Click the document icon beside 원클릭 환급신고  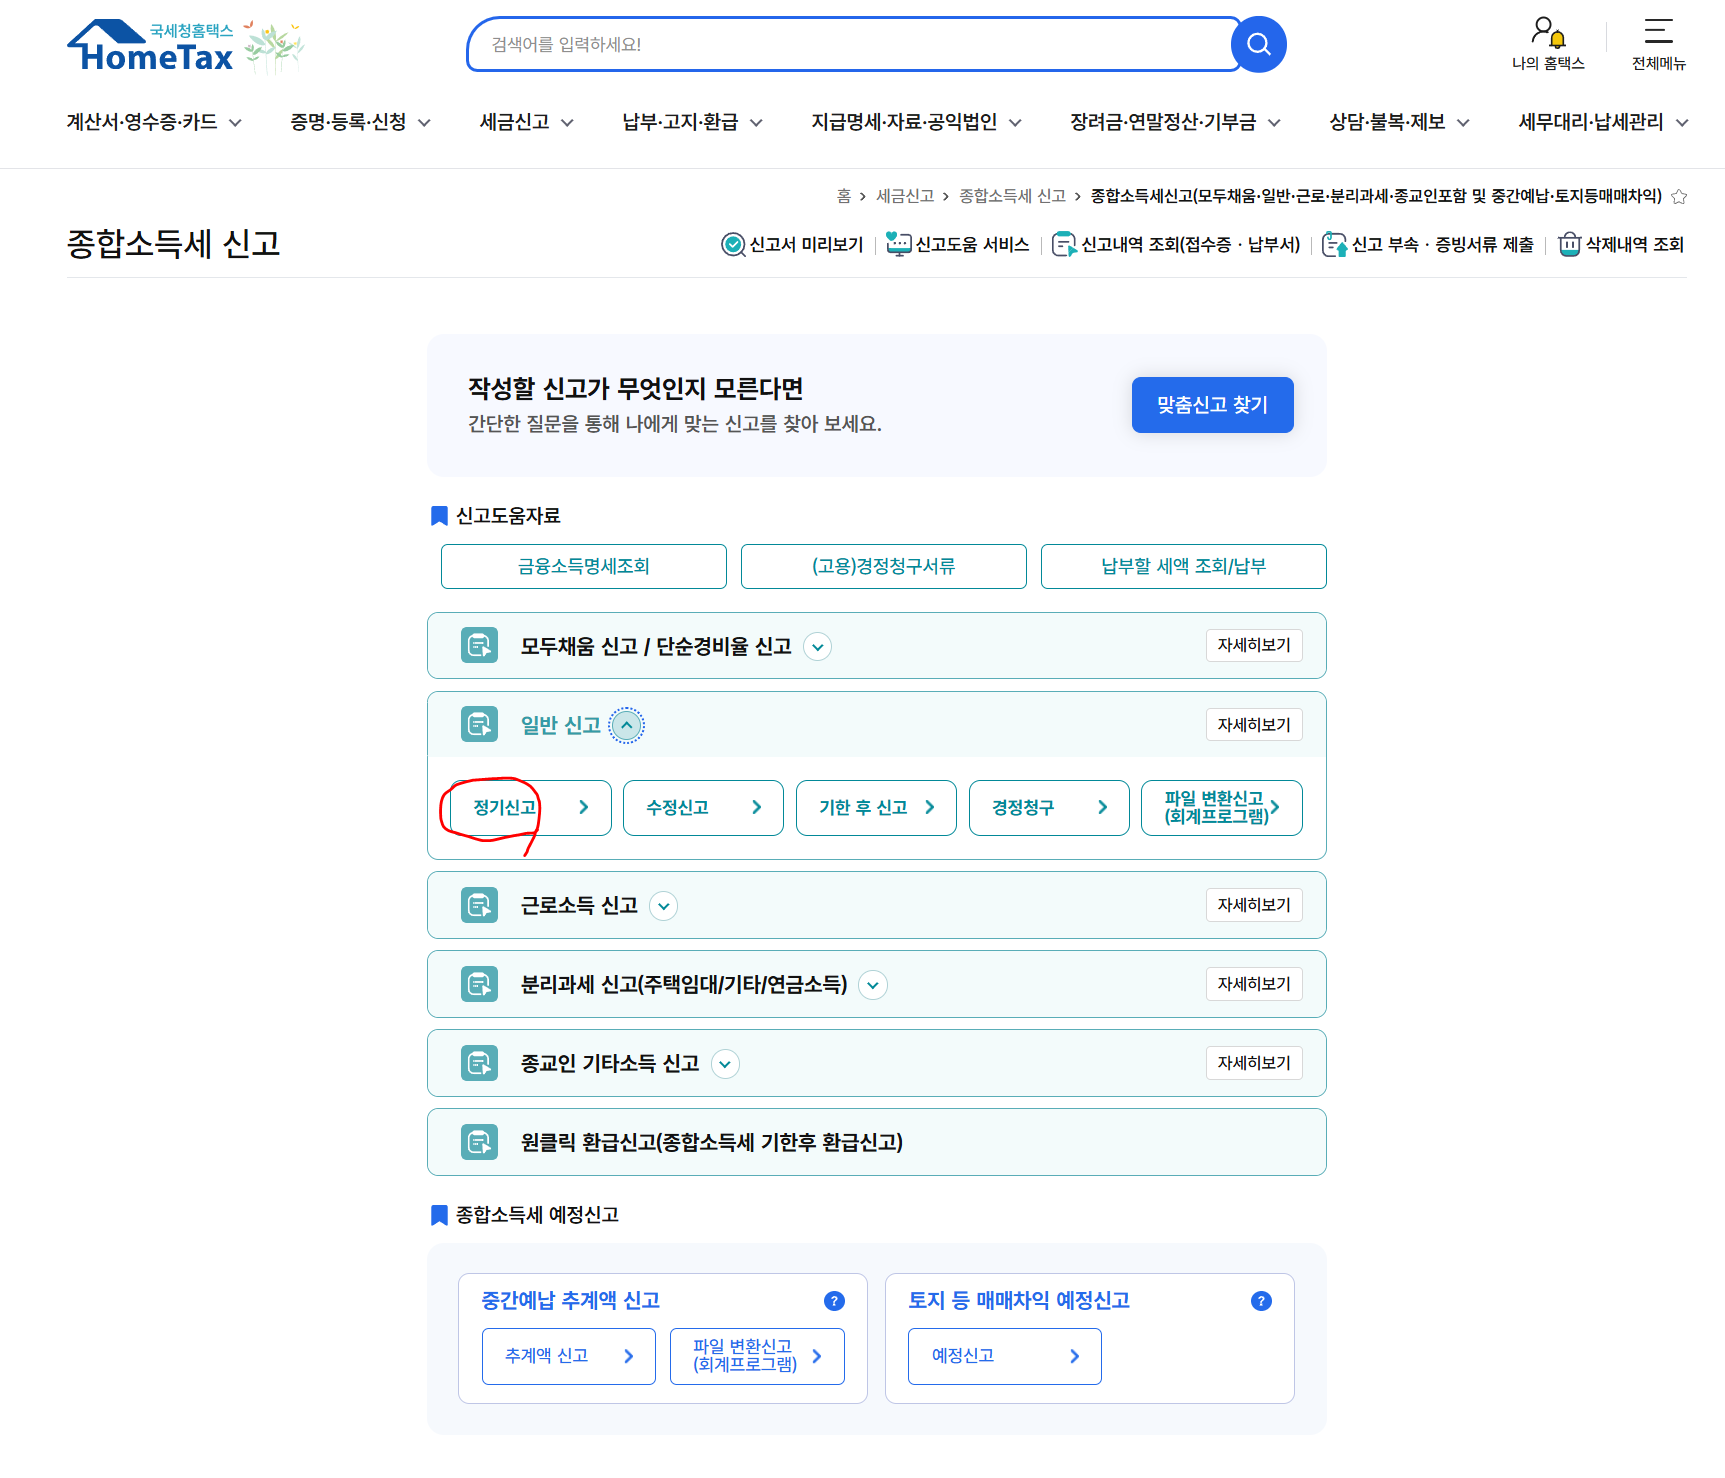tap(479, 1142)
